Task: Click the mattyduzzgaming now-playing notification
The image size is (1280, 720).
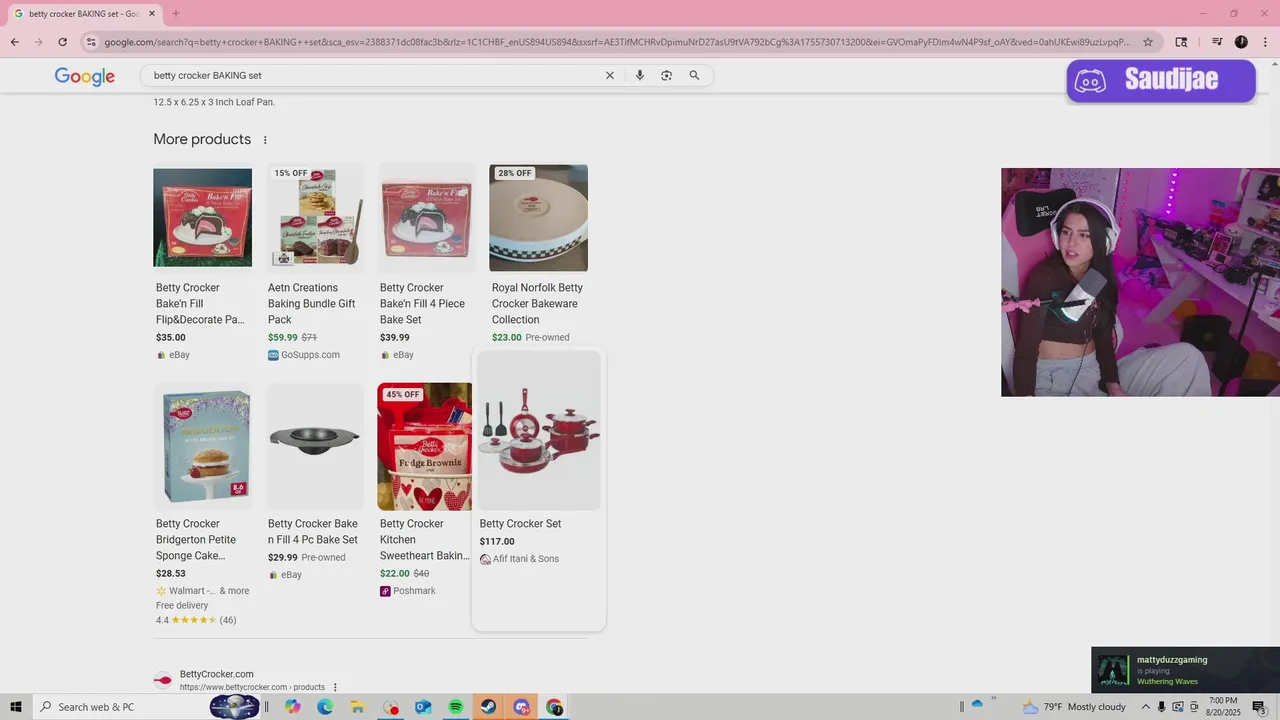Action: (1185, 670)
